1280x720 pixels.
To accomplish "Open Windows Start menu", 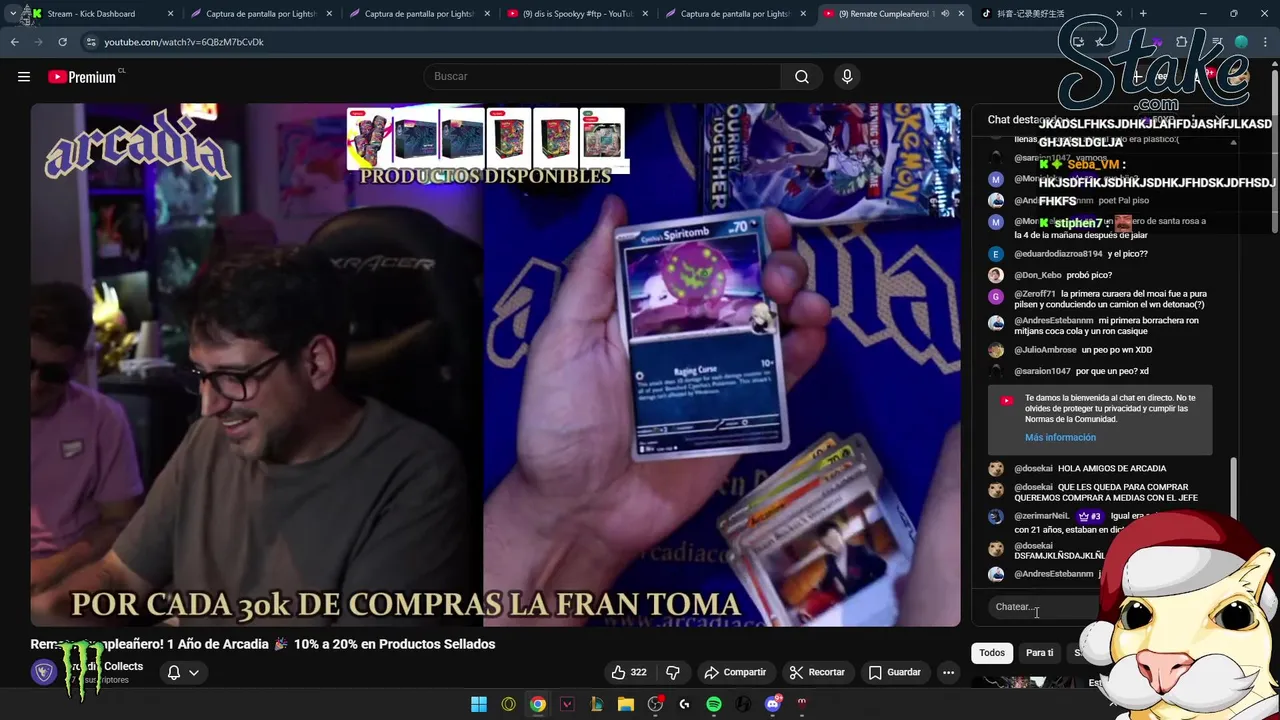I will click(479, 704).
